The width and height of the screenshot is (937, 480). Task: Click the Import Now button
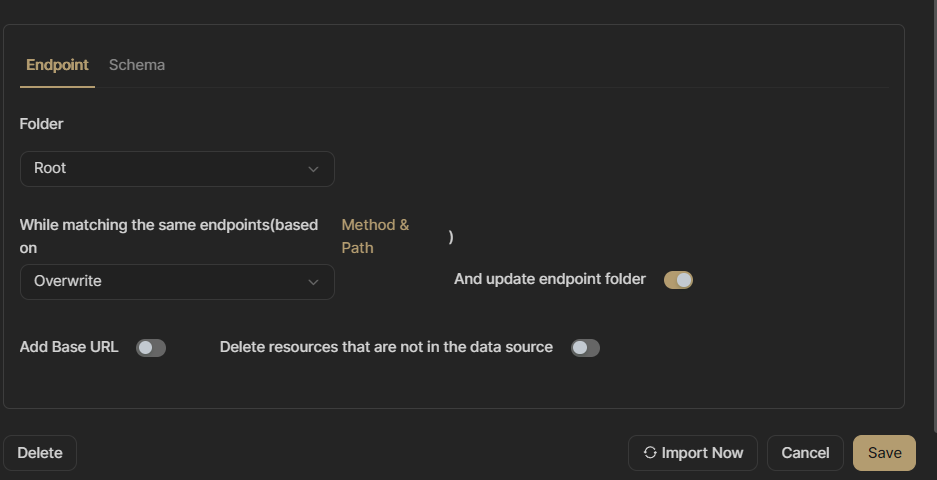click(693, 453)
